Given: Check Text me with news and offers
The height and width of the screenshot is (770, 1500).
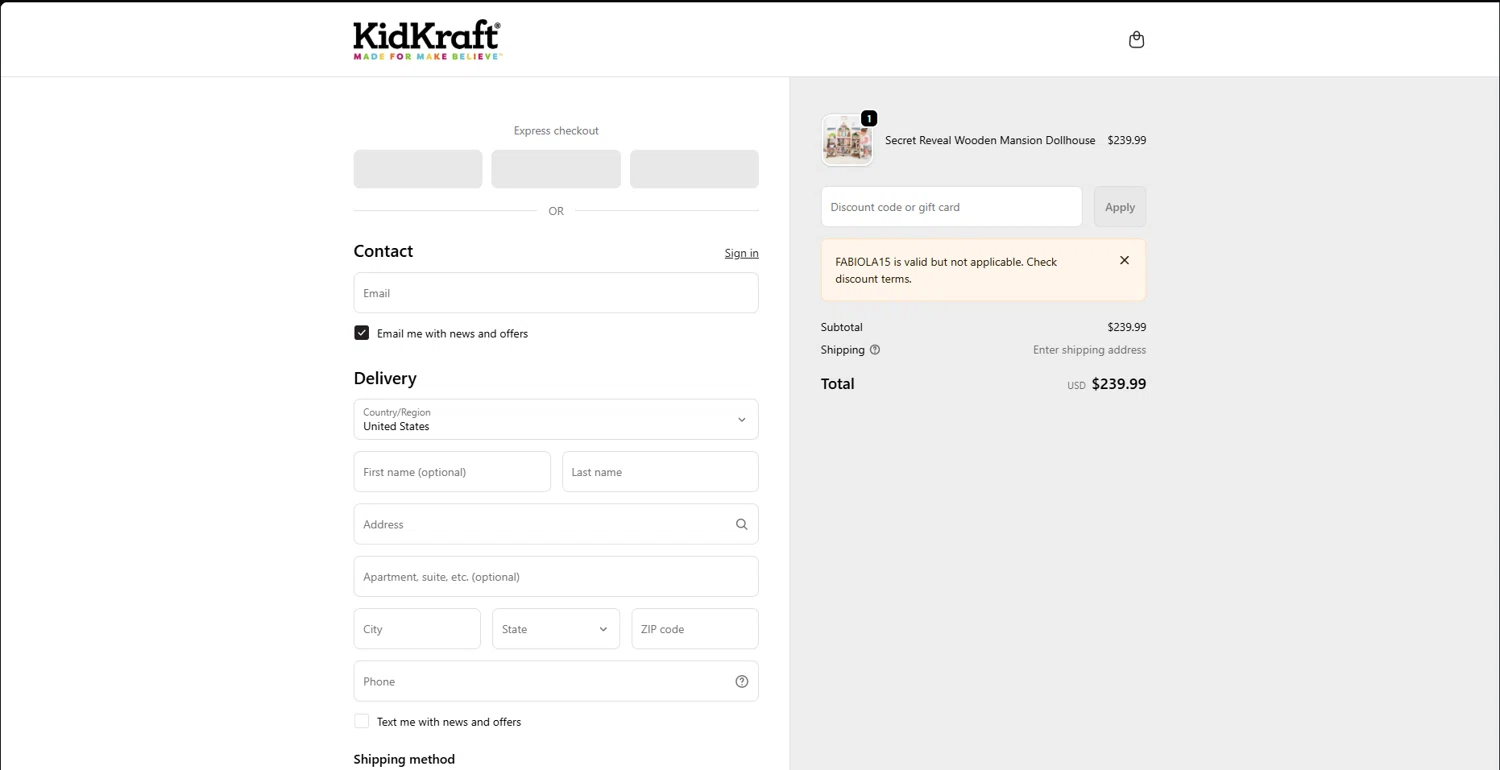Looking at the screenshot, I should click(361, 721).
